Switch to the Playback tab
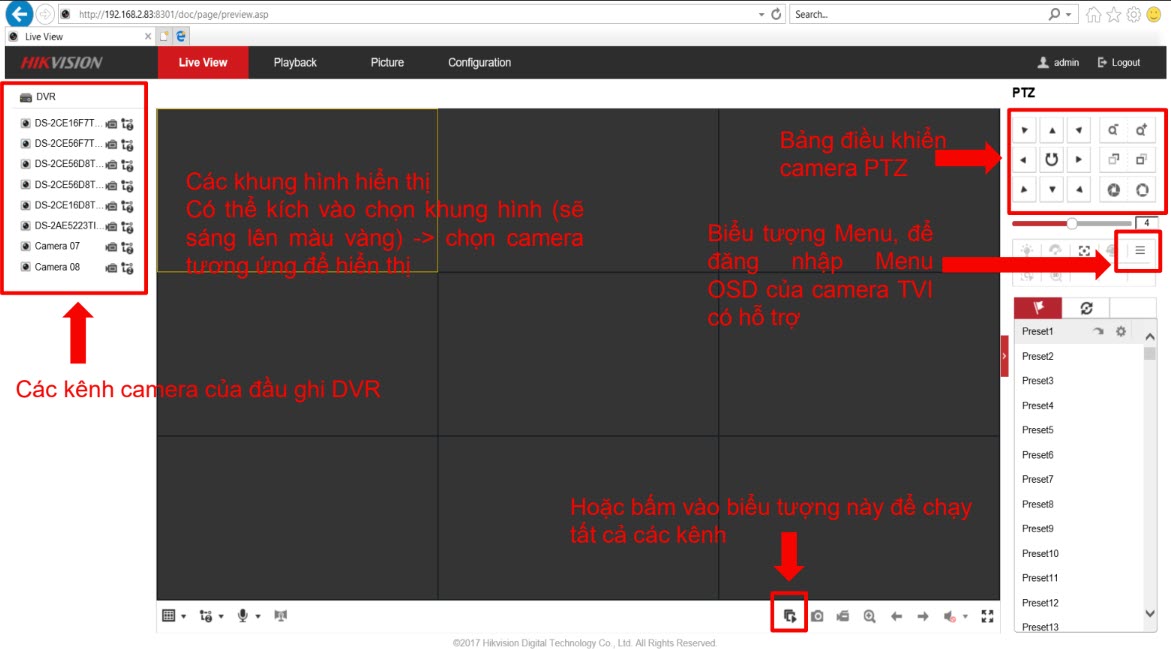Image resolution: width=1171 pixels, height=649 pixels. 295,62
